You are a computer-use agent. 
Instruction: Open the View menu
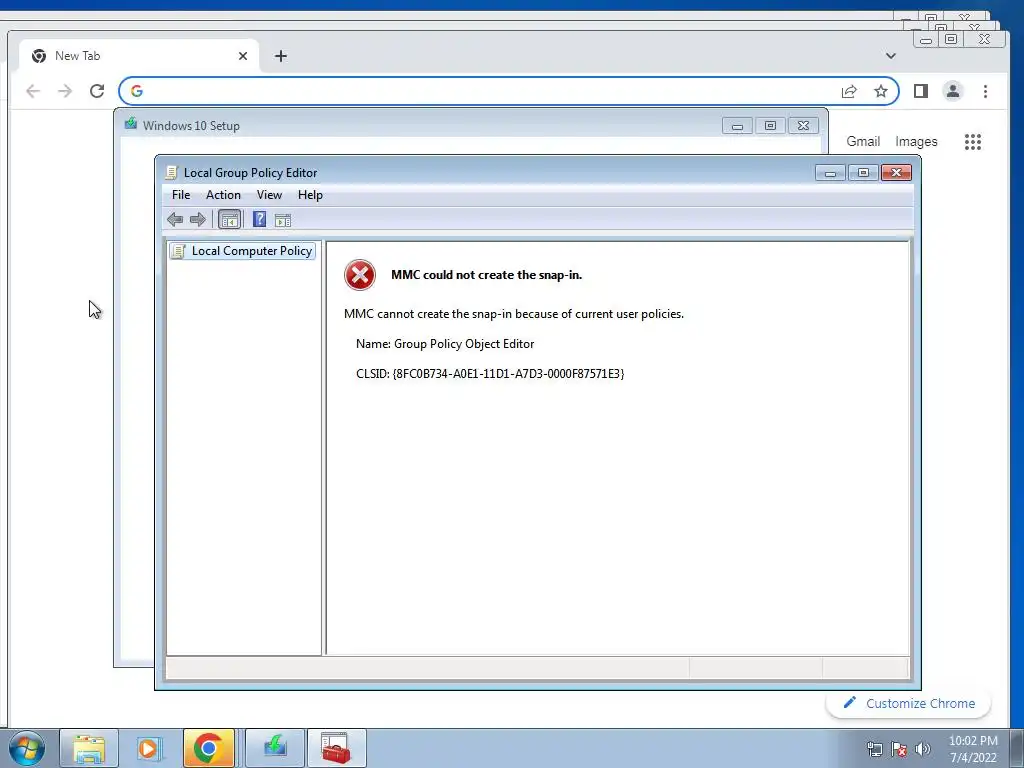(x=269, y=195)
